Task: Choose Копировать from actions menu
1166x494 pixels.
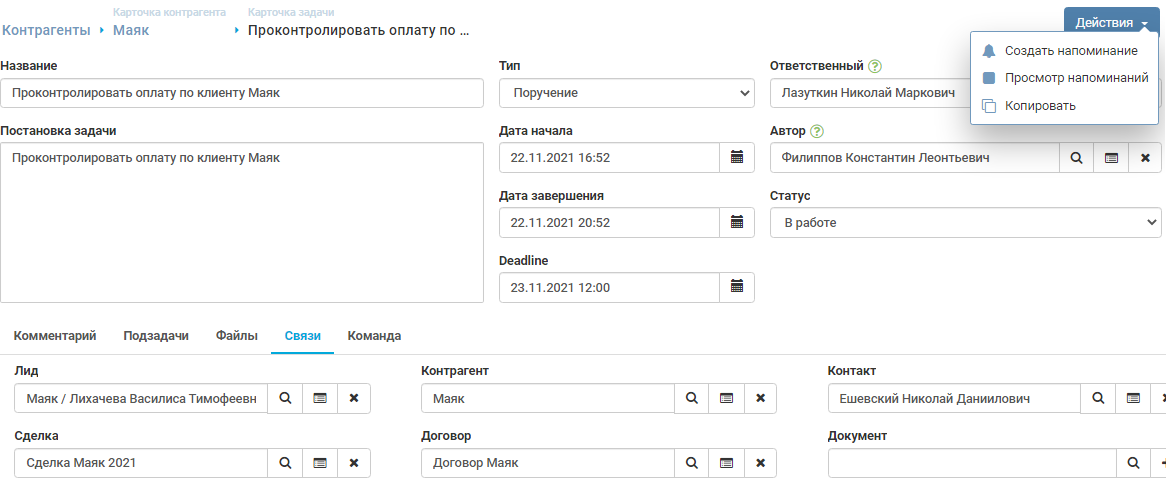Action: [x=1040, y=105]
